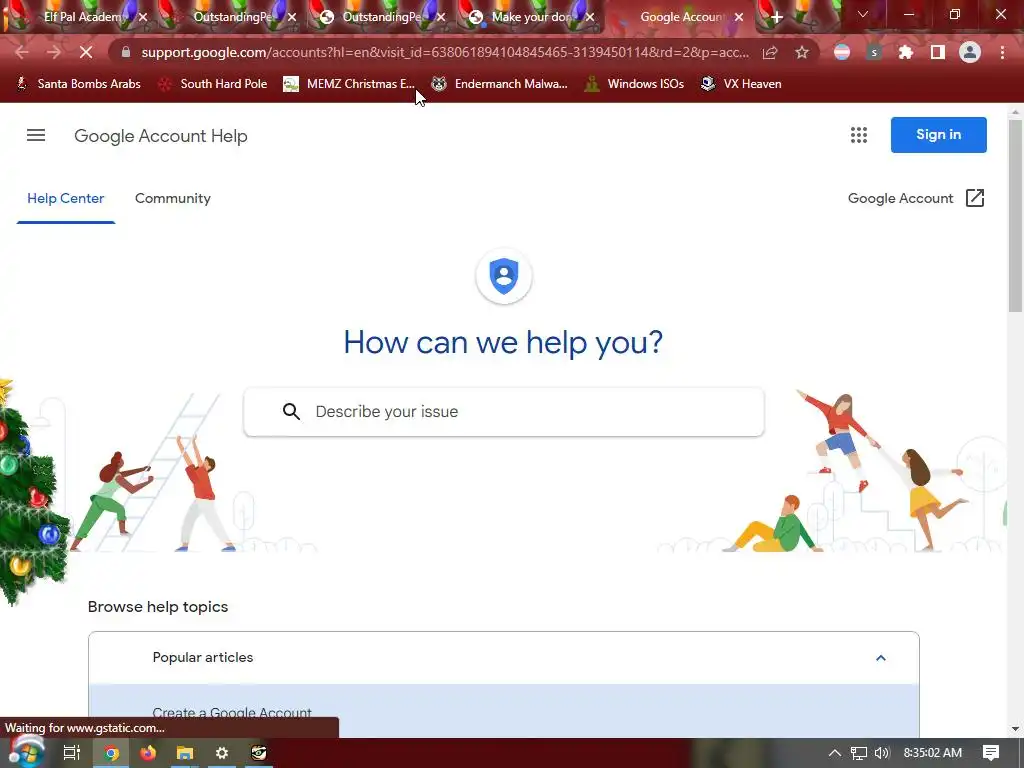
Task: Switch to Make your do... tab
Action: (532, 17)
